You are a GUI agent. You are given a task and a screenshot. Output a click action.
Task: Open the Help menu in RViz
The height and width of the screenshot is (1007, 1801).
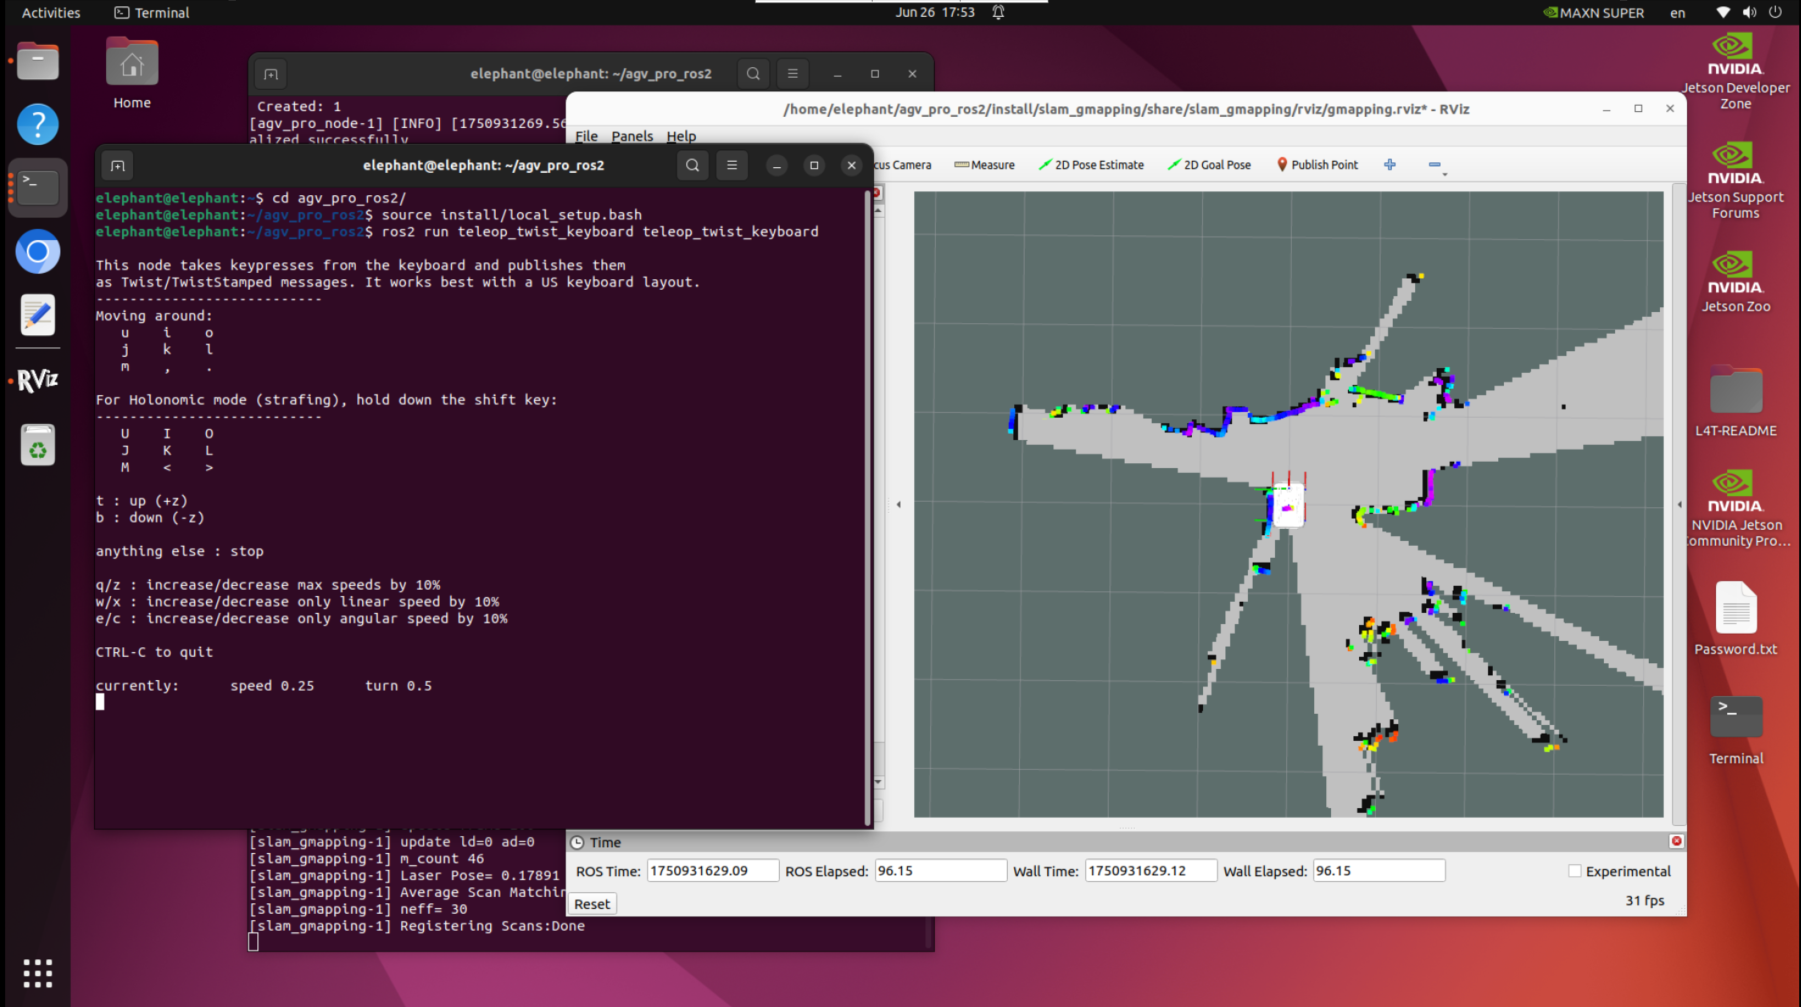click(681, 136)
